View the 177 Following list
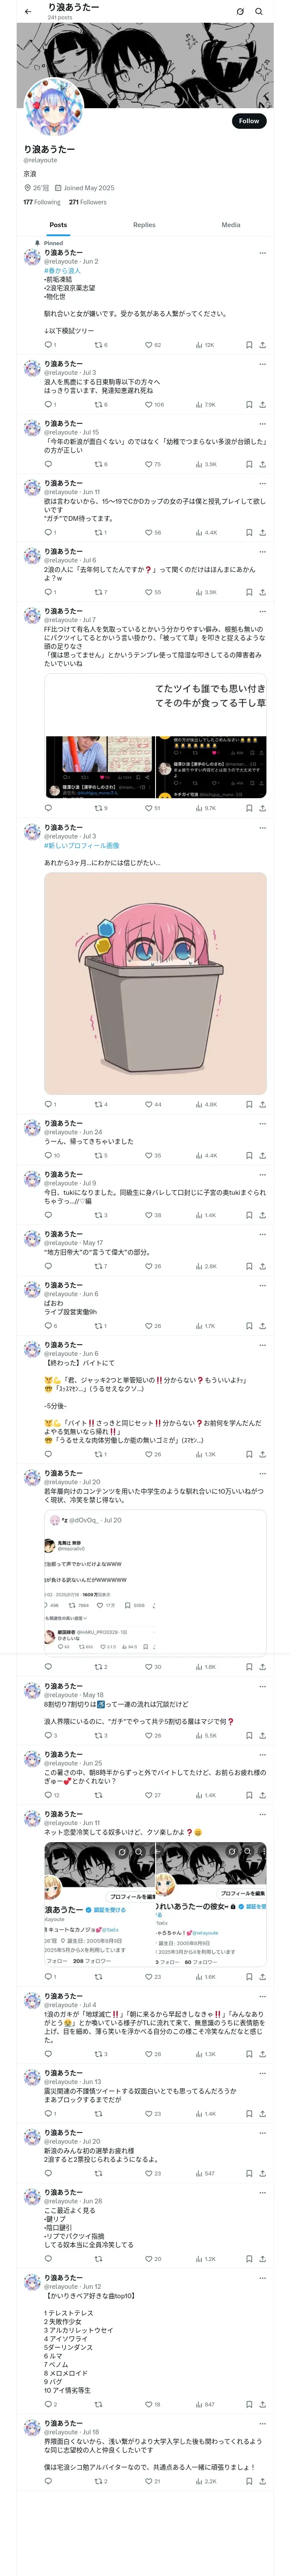This screenshot has height=2576, width=290. 42,202
